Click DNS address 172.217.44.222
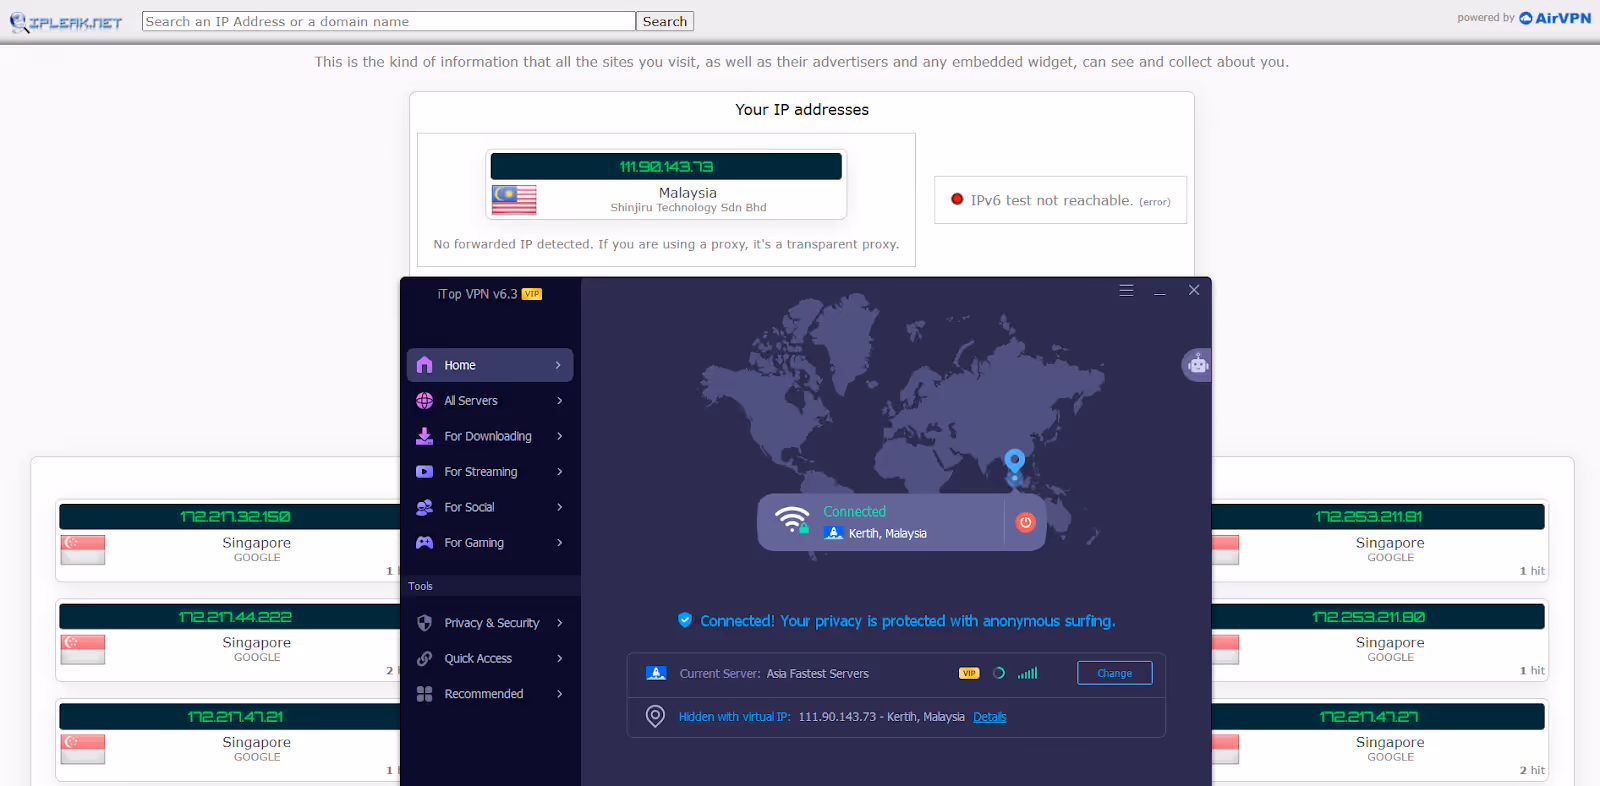Screen dimensions: 1600x786 (x=235, y=617)
